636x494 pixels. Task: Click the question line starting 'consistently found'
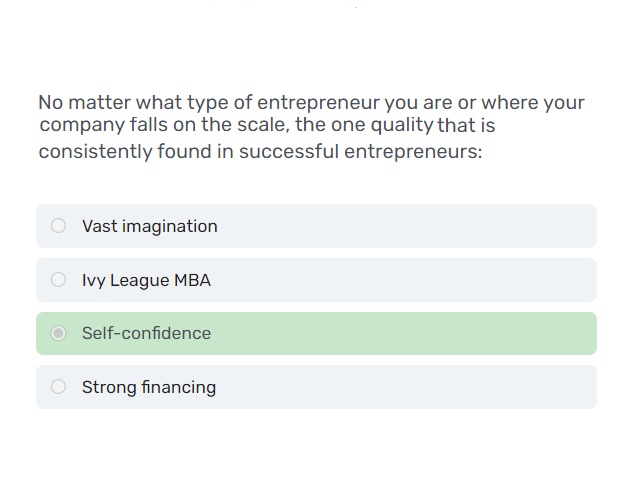(260, 152)
